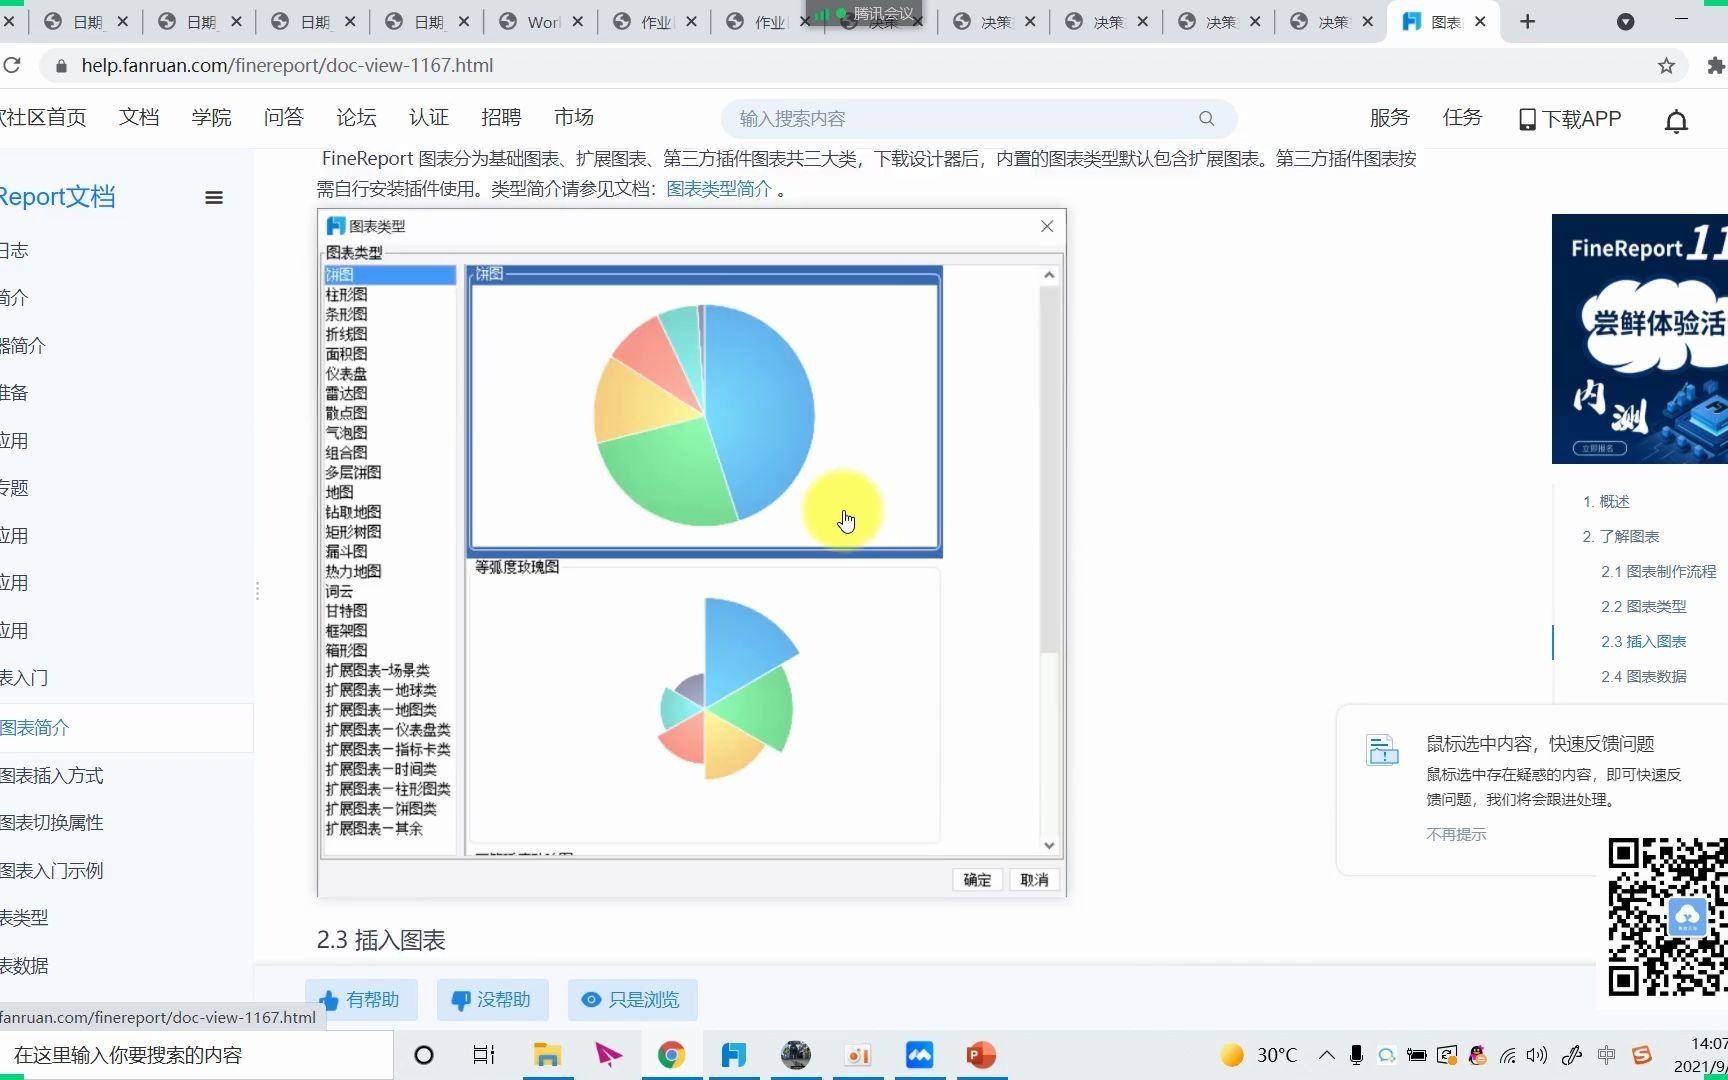Jump to 1. 概述 in outline

[x=1606, y=501]
